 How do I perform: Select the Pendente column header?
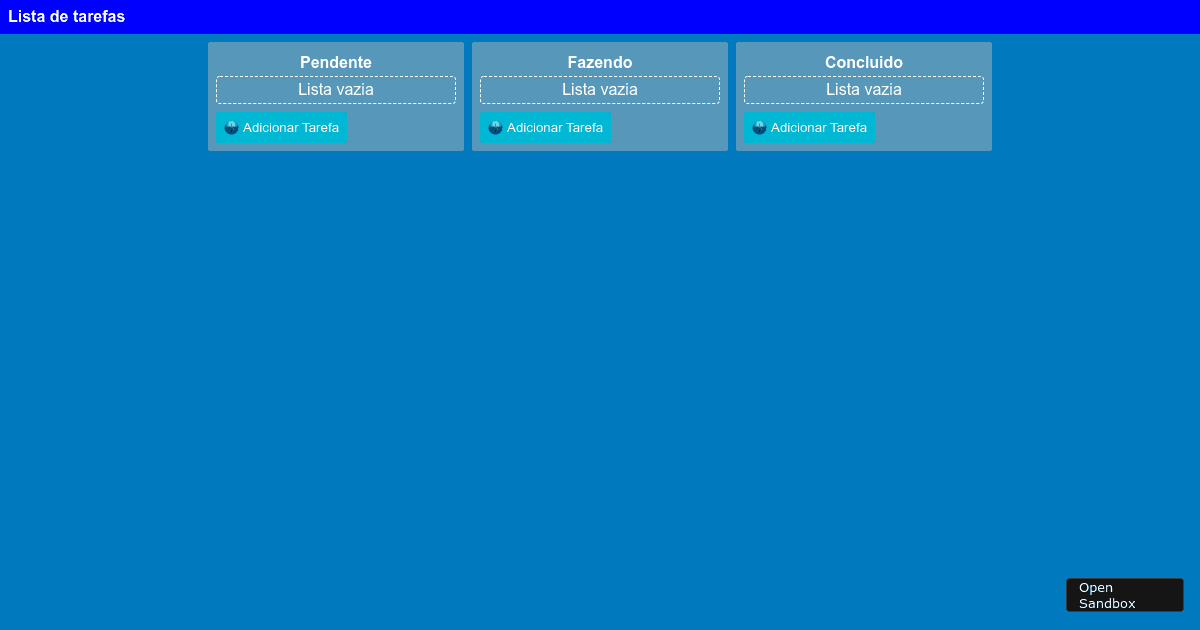tap(336, 62)
